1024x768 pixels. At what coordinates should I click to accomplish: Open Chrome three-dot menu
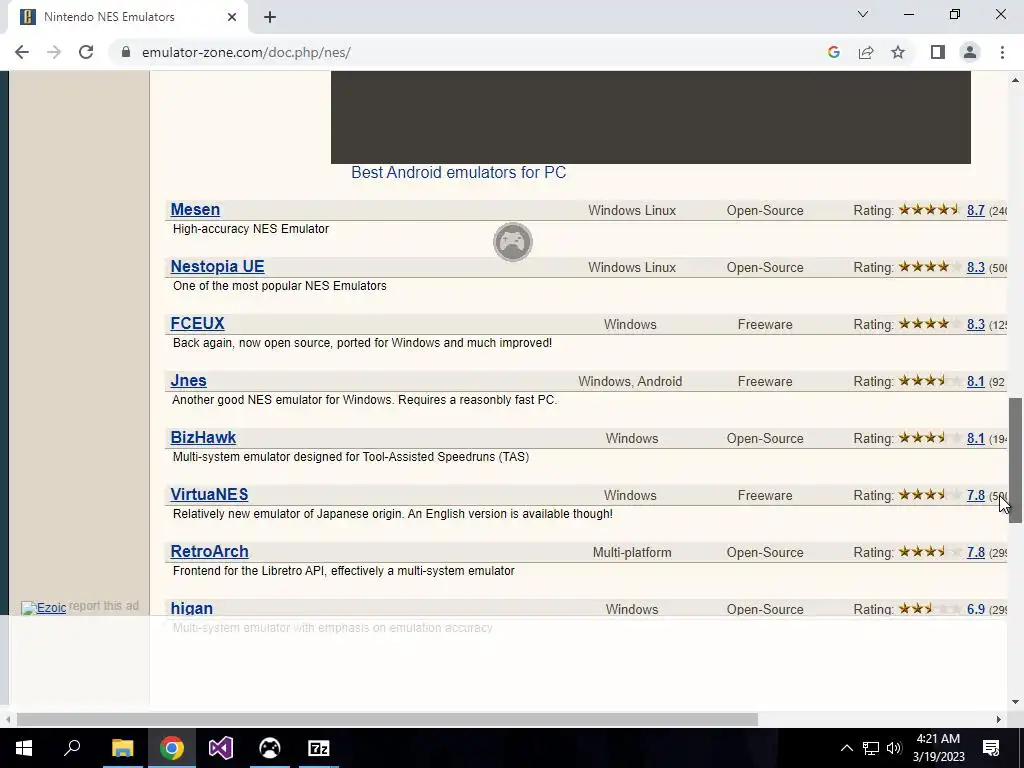click(x=1002, y=52)
